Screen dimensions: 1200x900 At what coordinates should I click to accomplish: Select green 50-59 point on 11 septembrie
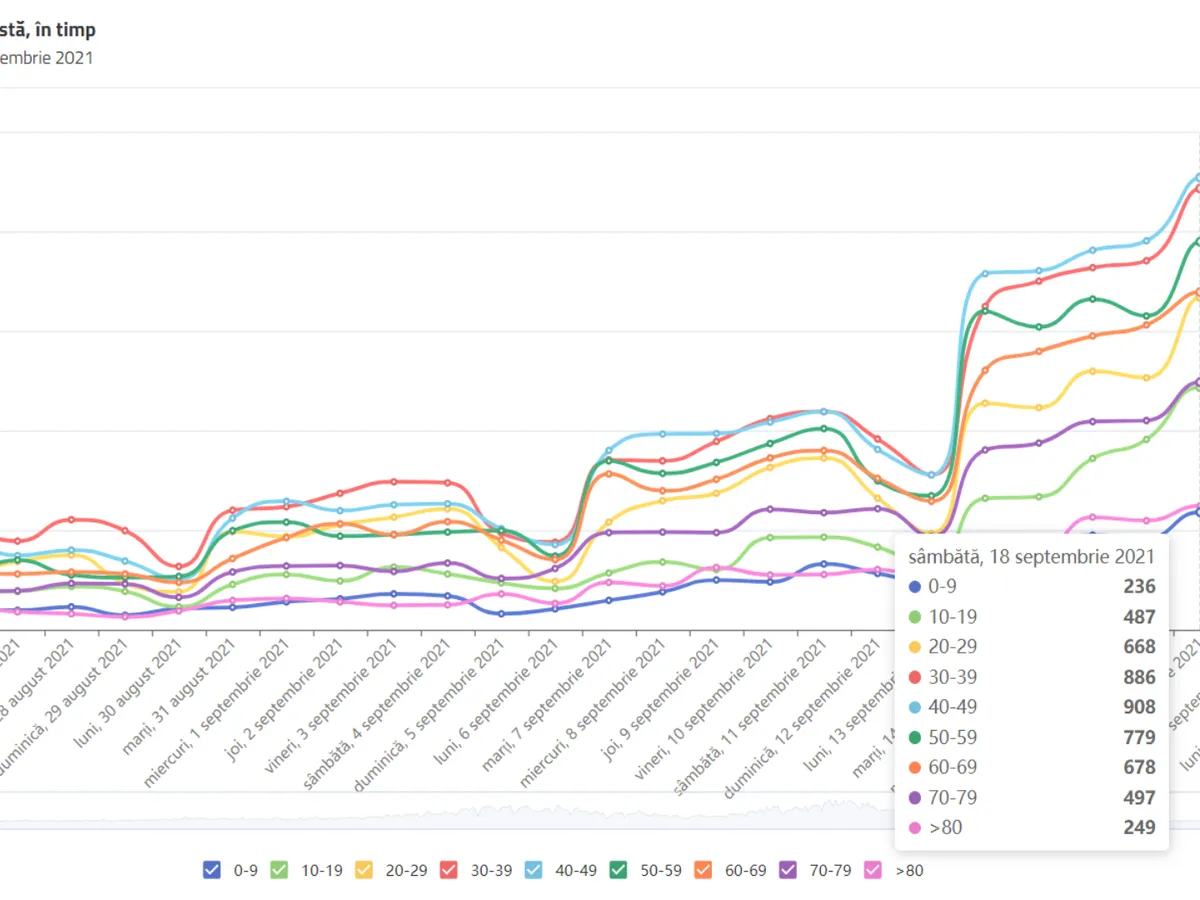(770, 443)
